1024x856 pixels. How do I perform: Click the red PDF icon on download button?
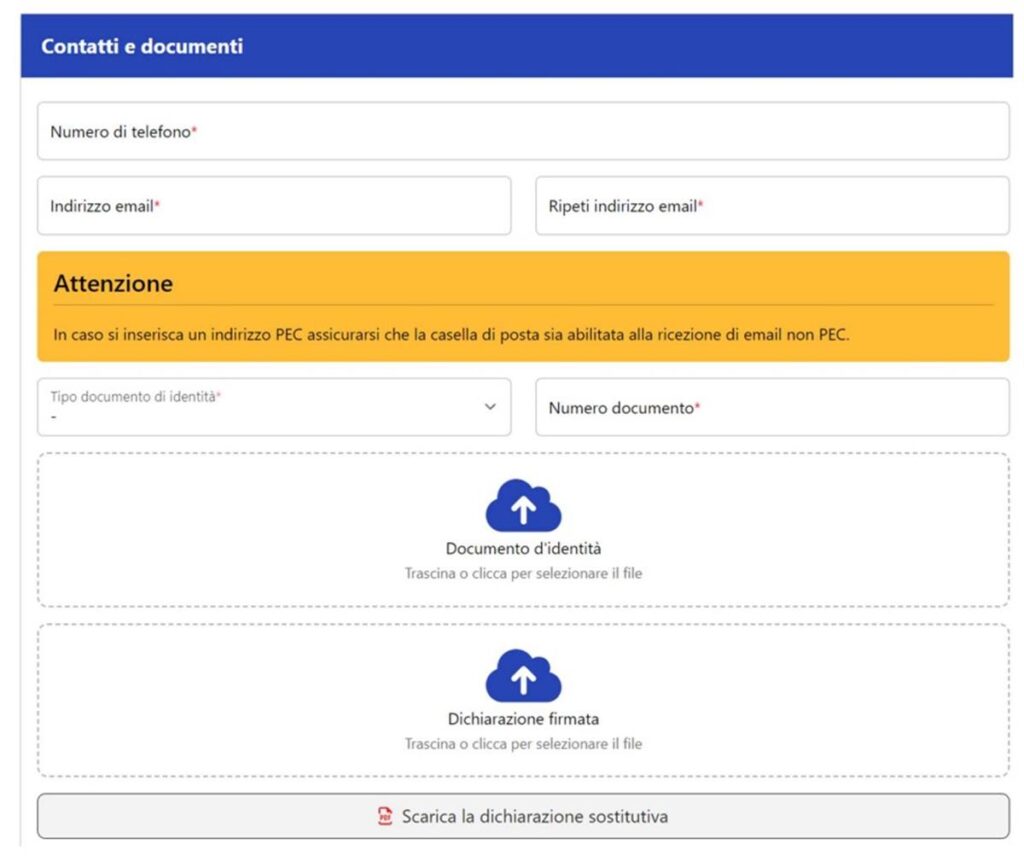(x=385, y=817)
